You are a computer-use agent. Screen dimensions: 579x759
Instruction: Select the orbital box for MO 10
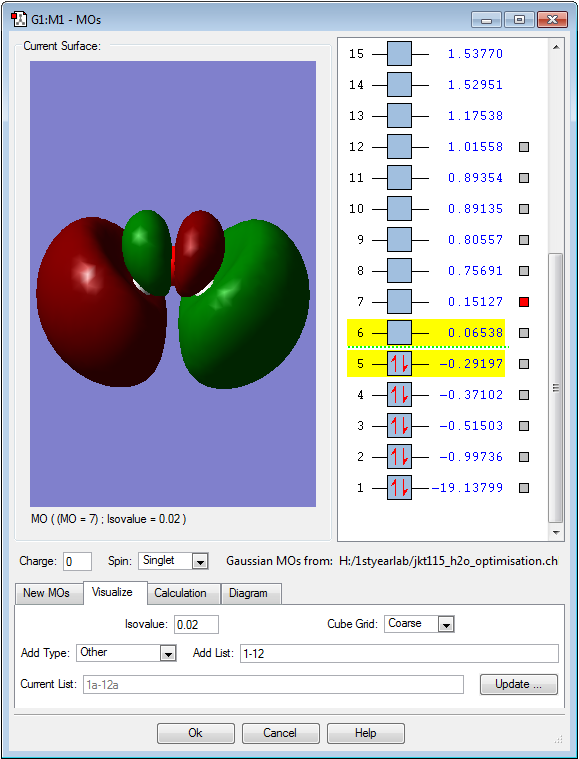coord(399,209)
